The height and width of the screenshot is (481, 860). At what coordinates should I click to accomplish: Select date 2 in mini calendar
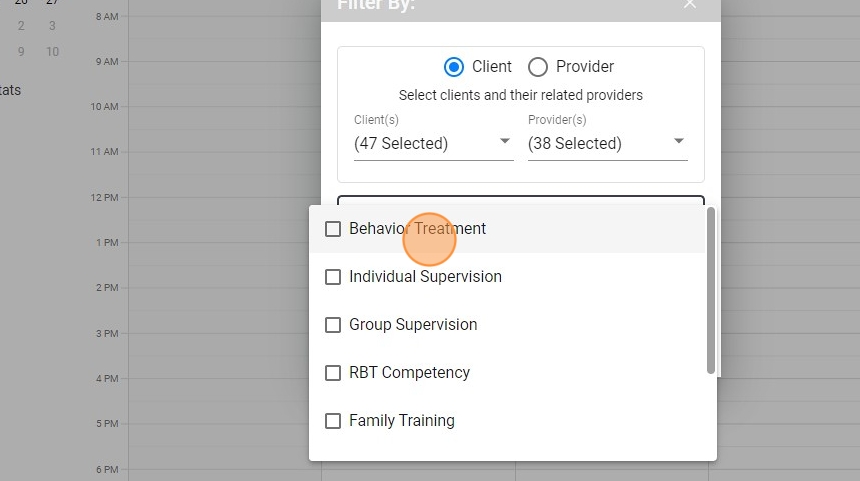pyautogui.click(x=21, y=26)
